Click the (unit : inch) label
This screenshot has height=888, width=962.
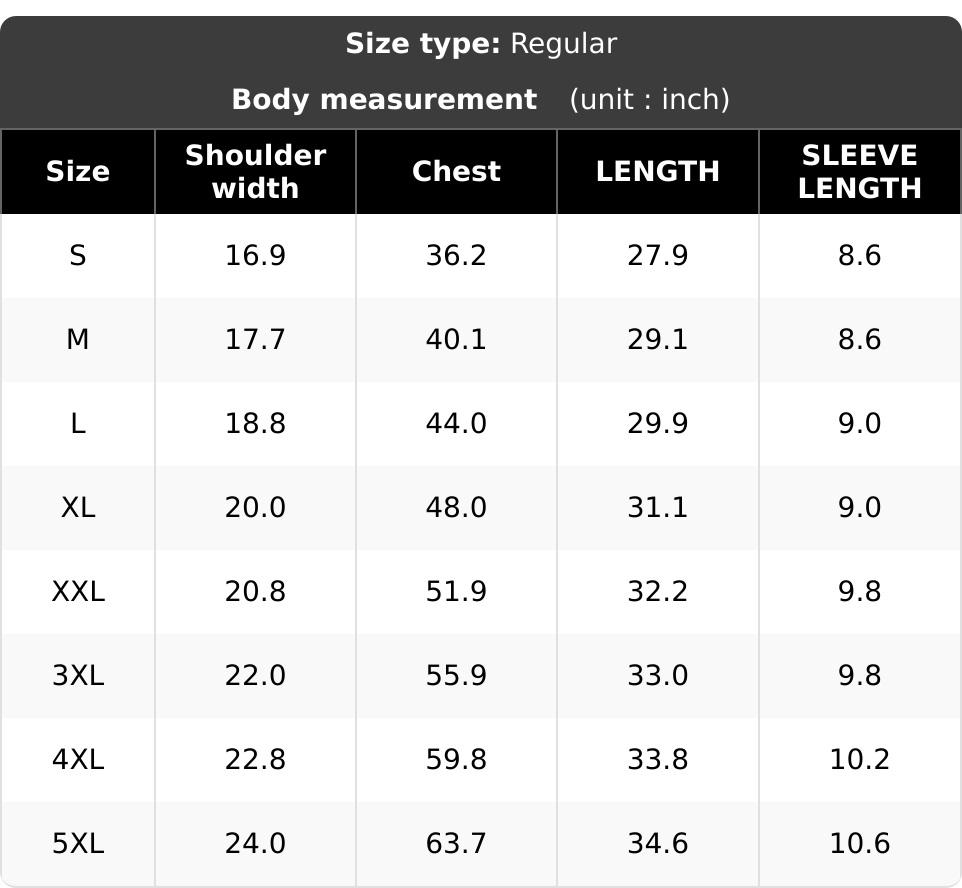(650, 99)
